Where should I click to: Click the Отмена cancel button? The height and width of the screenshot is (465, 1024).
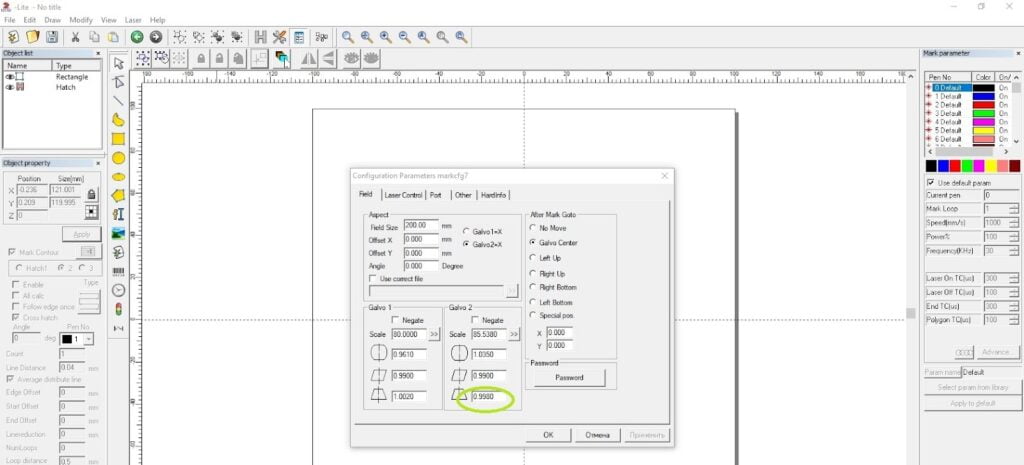click(x=597, y=435)
